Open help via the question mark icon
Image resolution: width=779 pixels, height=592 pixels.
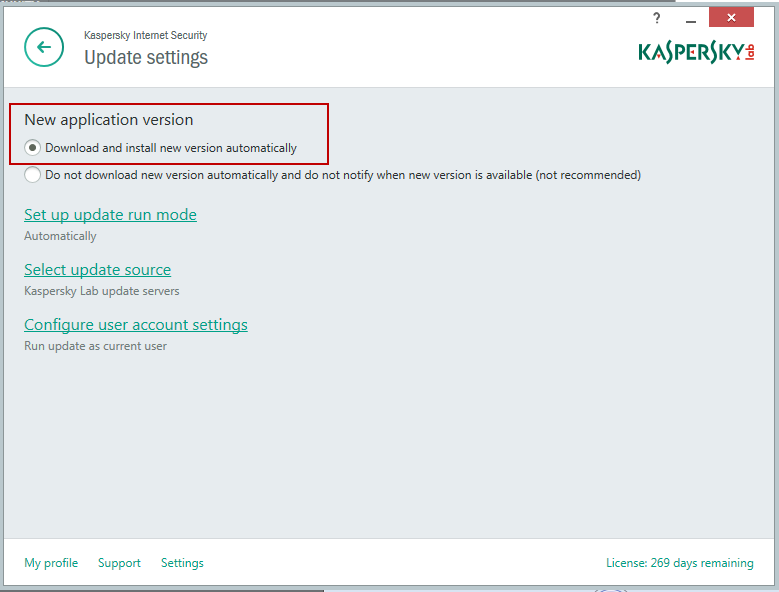tap(657, 18)
